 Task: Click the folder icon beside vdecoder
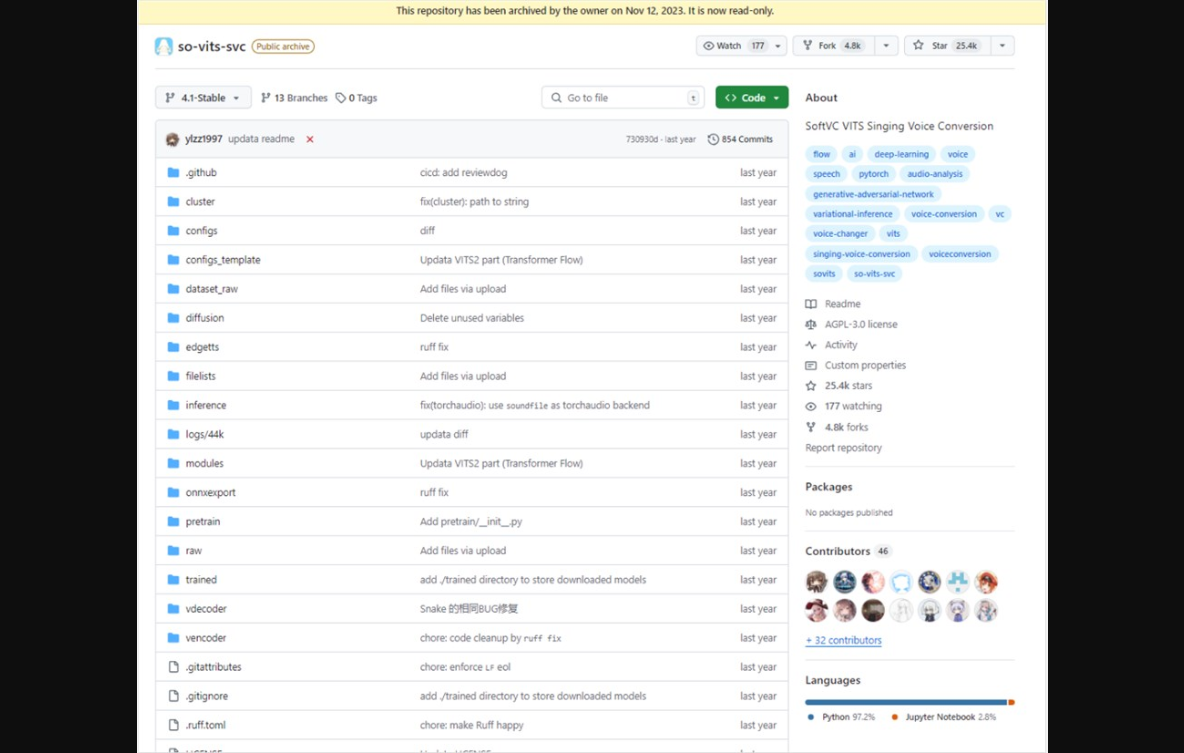tap(173, 609)
